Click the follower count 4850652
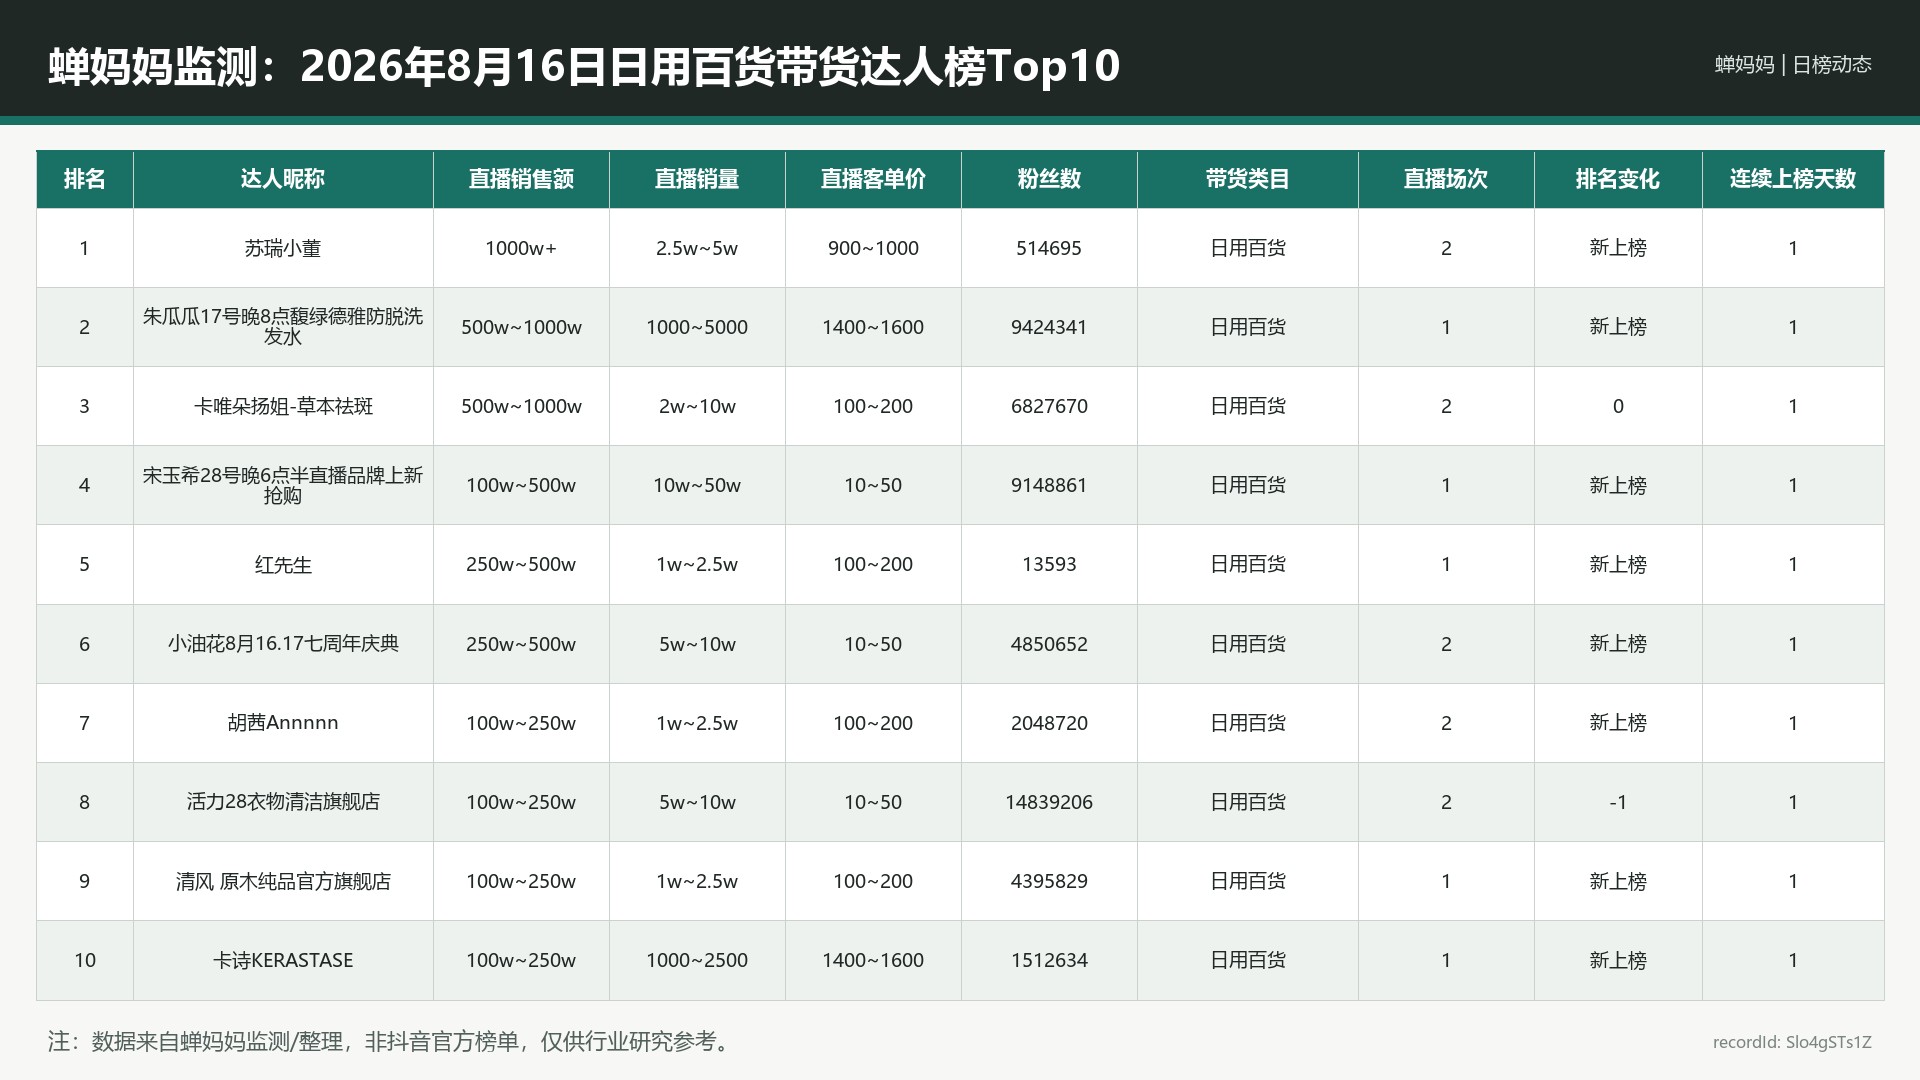This screenshot has width=1920, height=1080. coord(1049,644)
